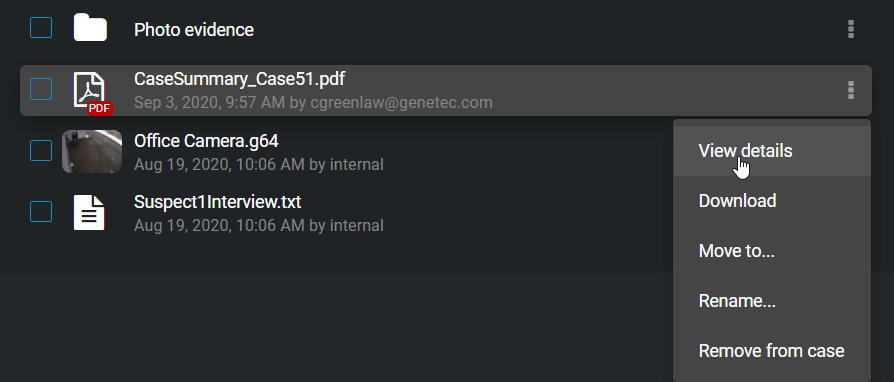Open the Photo evidence folder name
This screenshot has height=382, width=894.
[194, 30]
